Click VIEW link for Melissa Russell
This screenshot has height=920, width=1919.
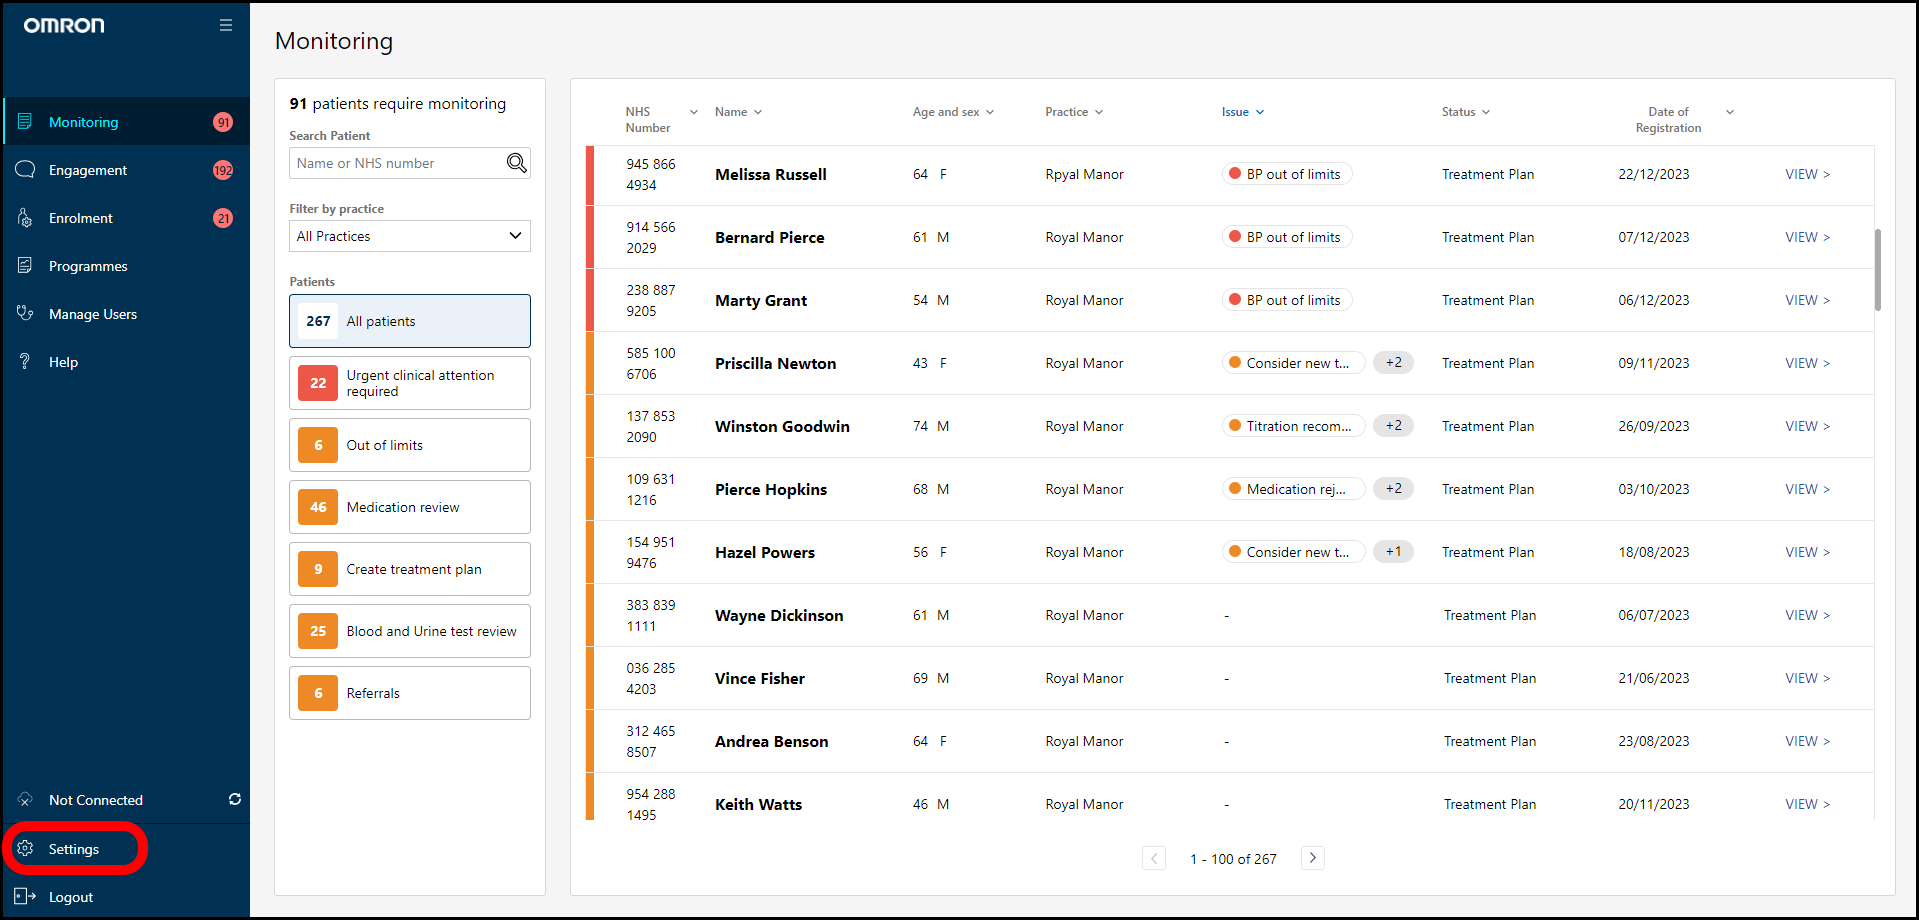pyautogui.click(x=1807, y=174)
